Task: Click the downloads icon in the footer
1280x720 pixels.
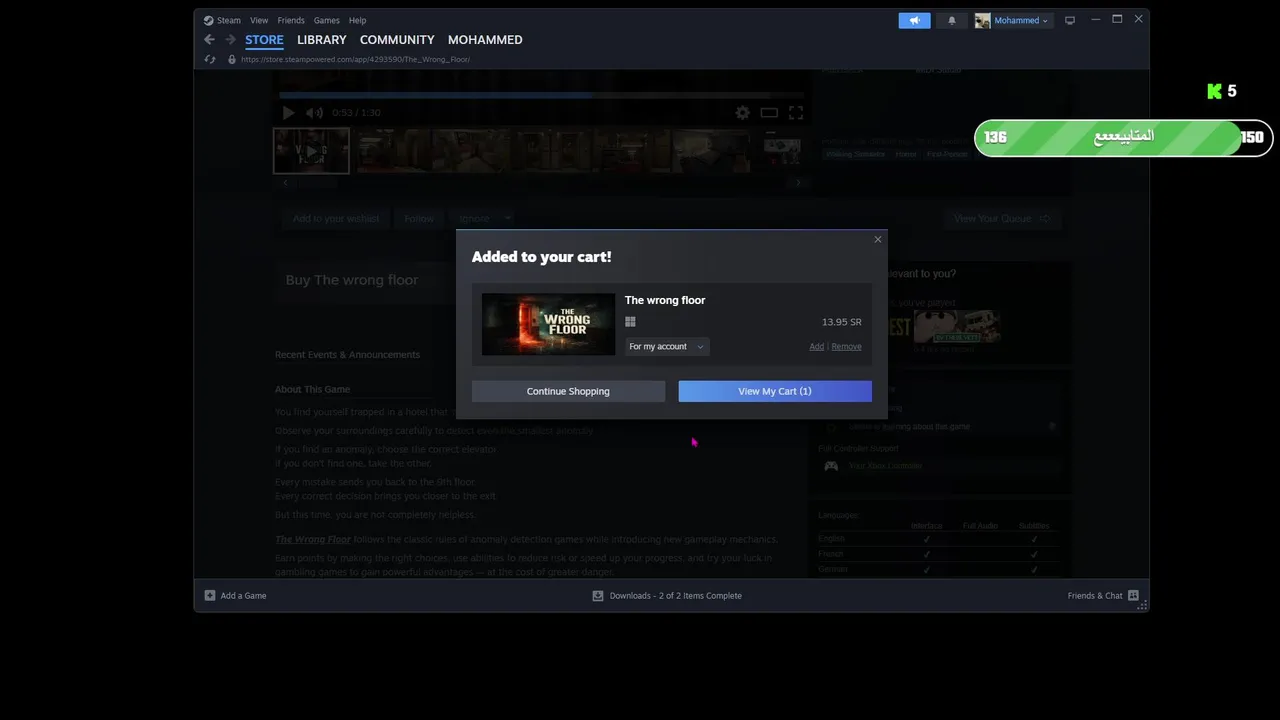Action: click(598, 596)
